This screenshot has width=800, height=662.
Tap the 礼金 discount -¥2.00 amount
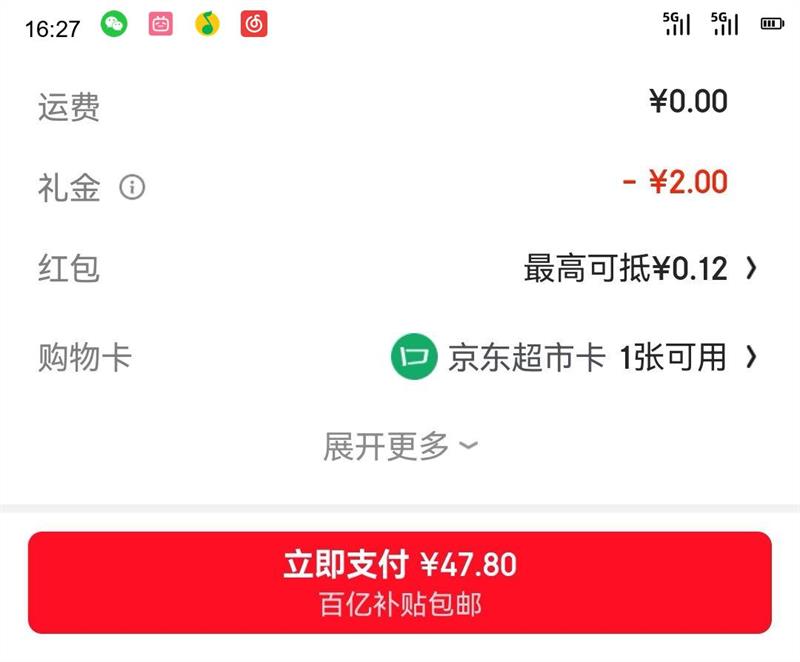coord(675,182)
